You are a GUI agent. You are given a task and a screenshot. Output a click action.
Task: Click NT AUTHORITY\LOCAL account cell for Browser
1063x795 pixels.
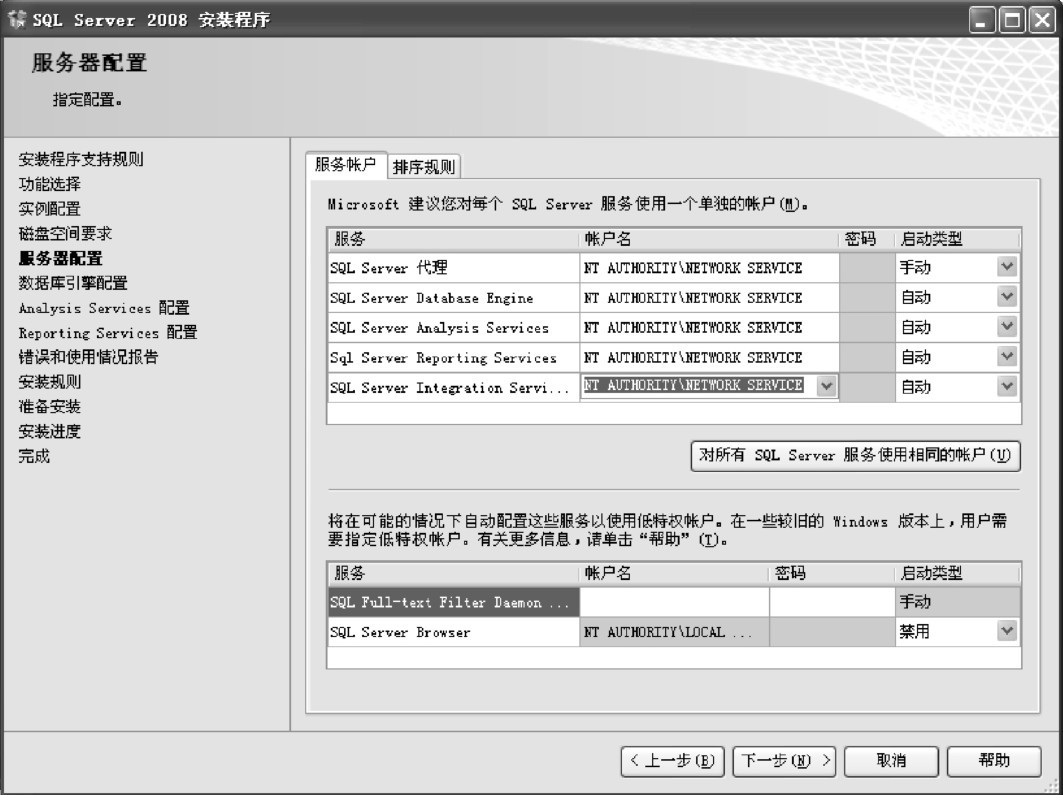[675, 632]
